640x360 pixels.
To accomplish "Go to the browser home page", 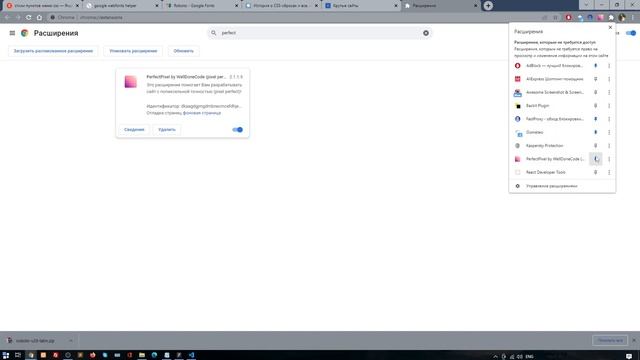I will [x=39, y=18].
